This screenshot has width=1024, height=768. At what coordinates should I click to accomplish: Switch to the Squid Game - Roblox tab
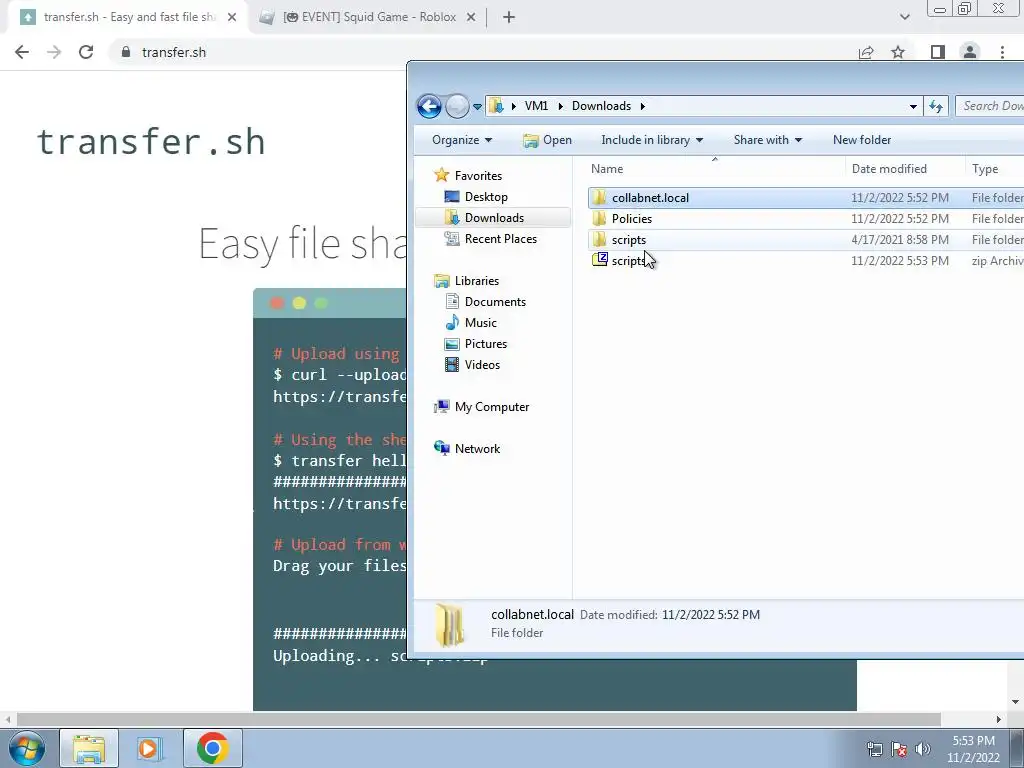pos(369,17)
